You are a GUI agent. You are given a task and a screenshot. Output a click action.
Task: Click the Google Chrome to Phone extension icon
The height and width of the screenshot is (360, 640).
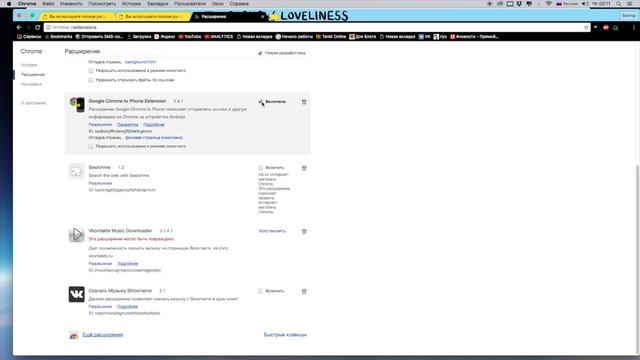[x=77, y=104]
